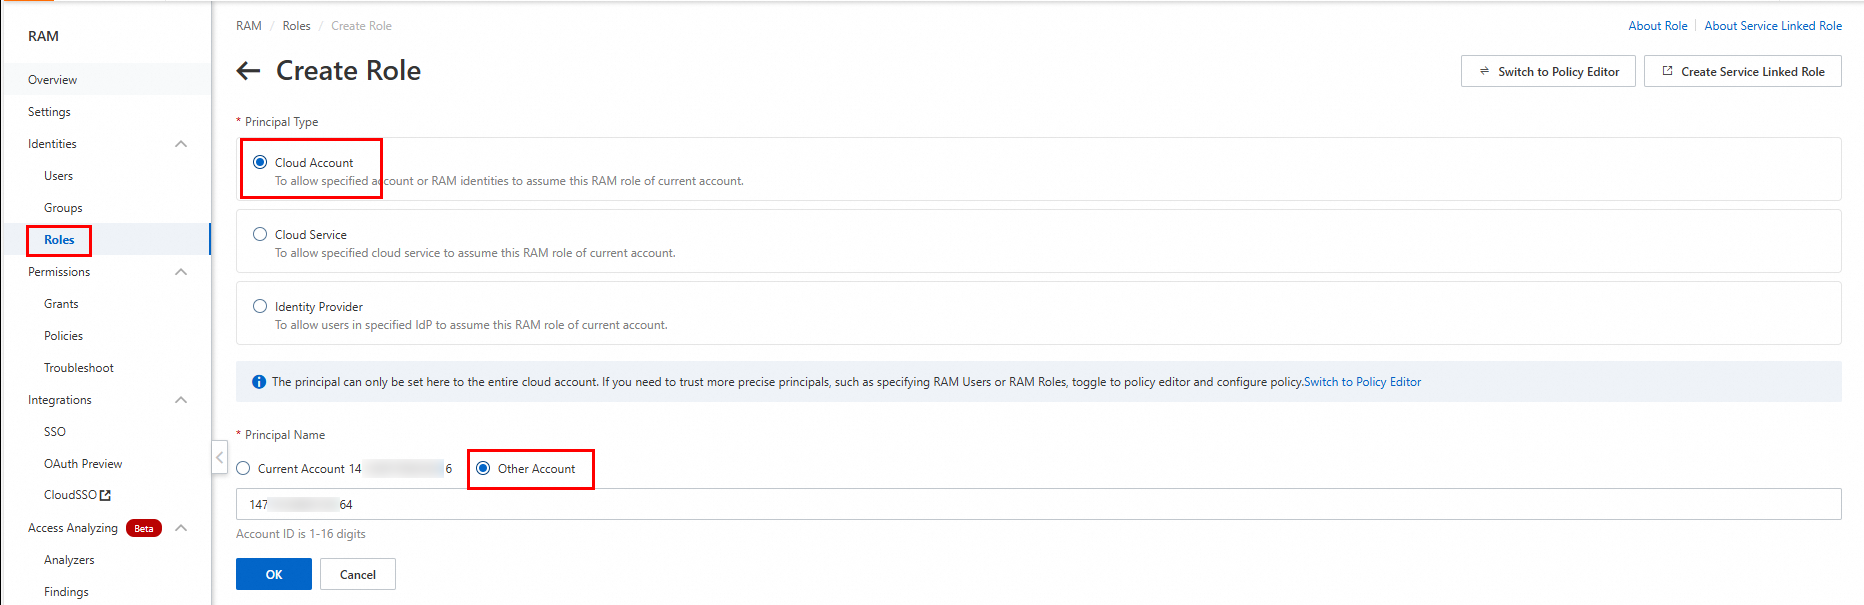Viewport: 1864px width, 605px height.
Task: Collapse the Access Analyzing section chevron
Action: point(181,528)
